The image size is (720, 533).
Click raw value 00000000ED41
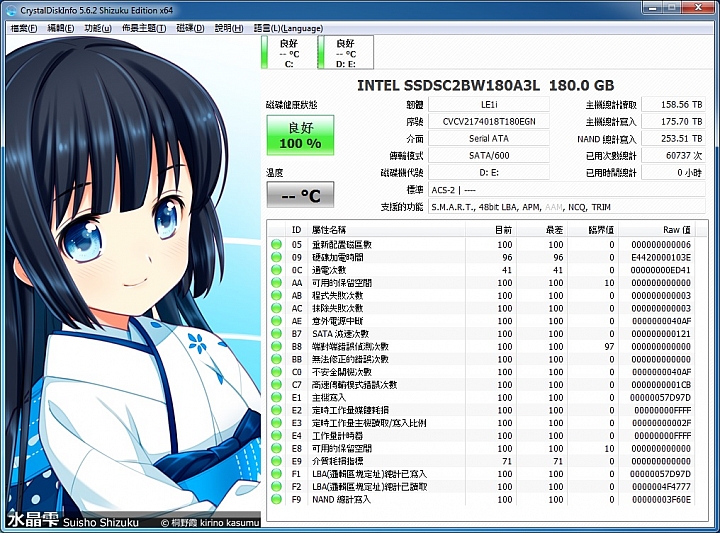661,270
